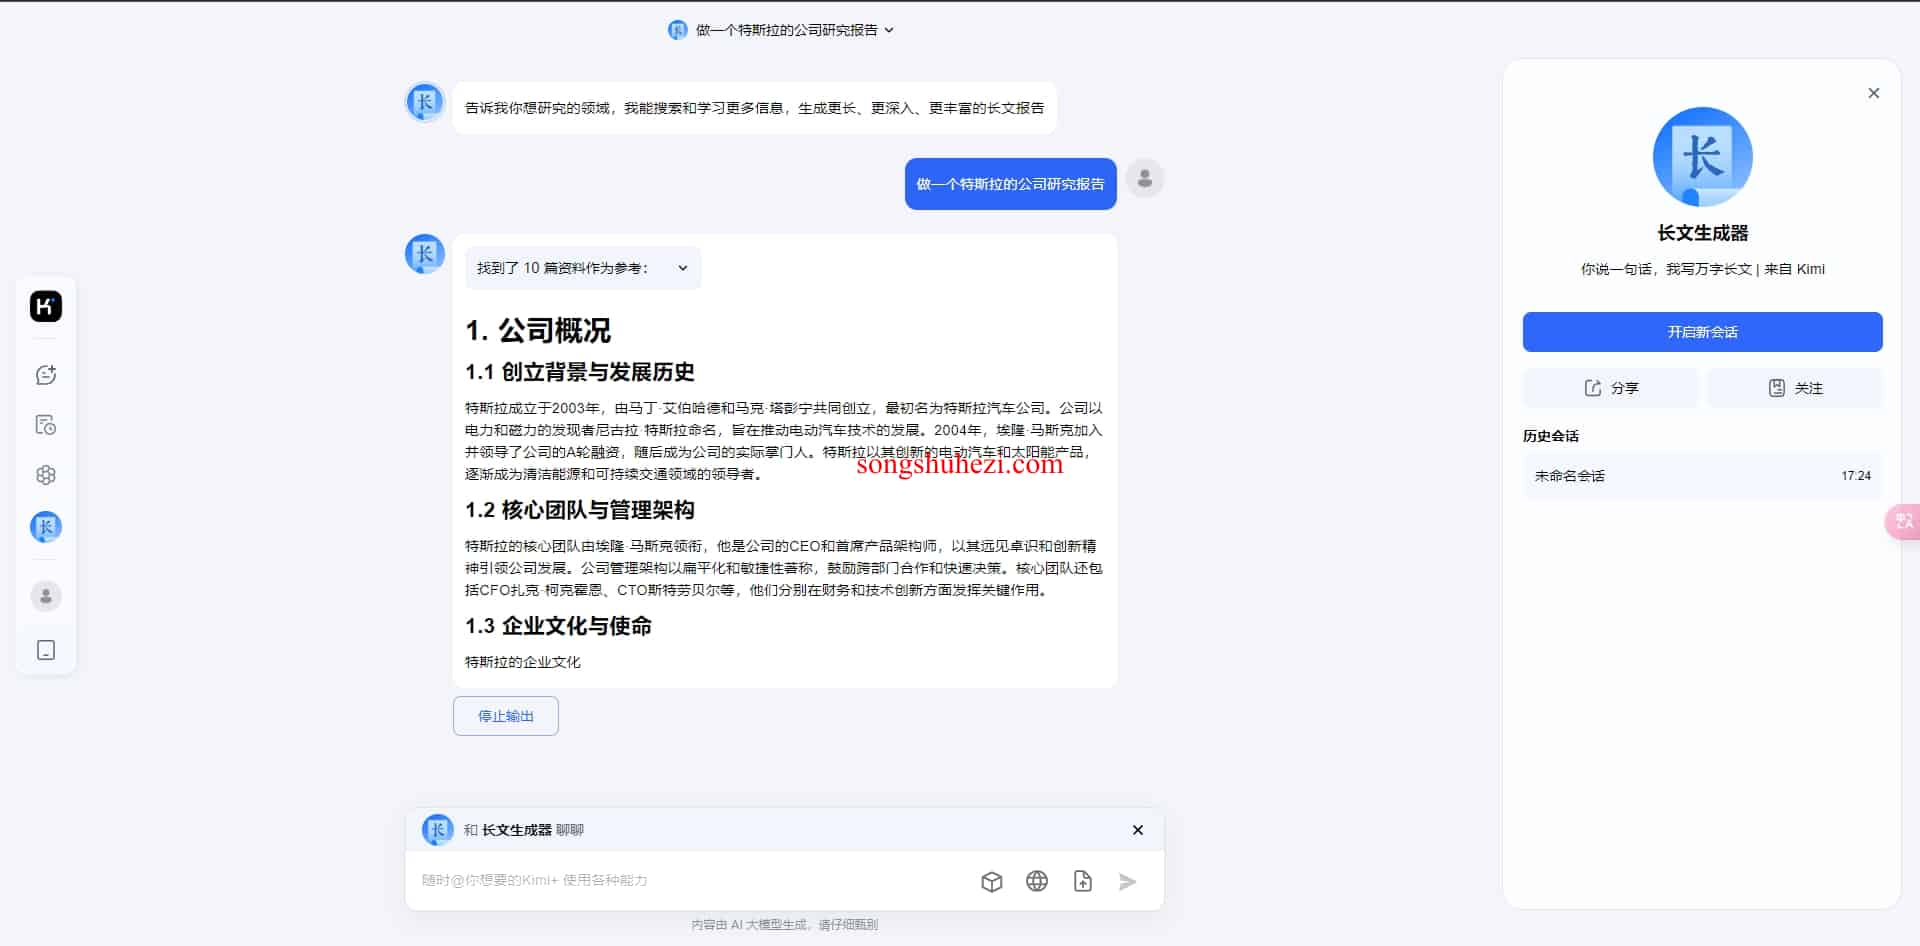Viewport: 1920px width, 946px height.
Task: Click the cube Kimi+ icon in the input box
Action: click(x=992, y=881)
